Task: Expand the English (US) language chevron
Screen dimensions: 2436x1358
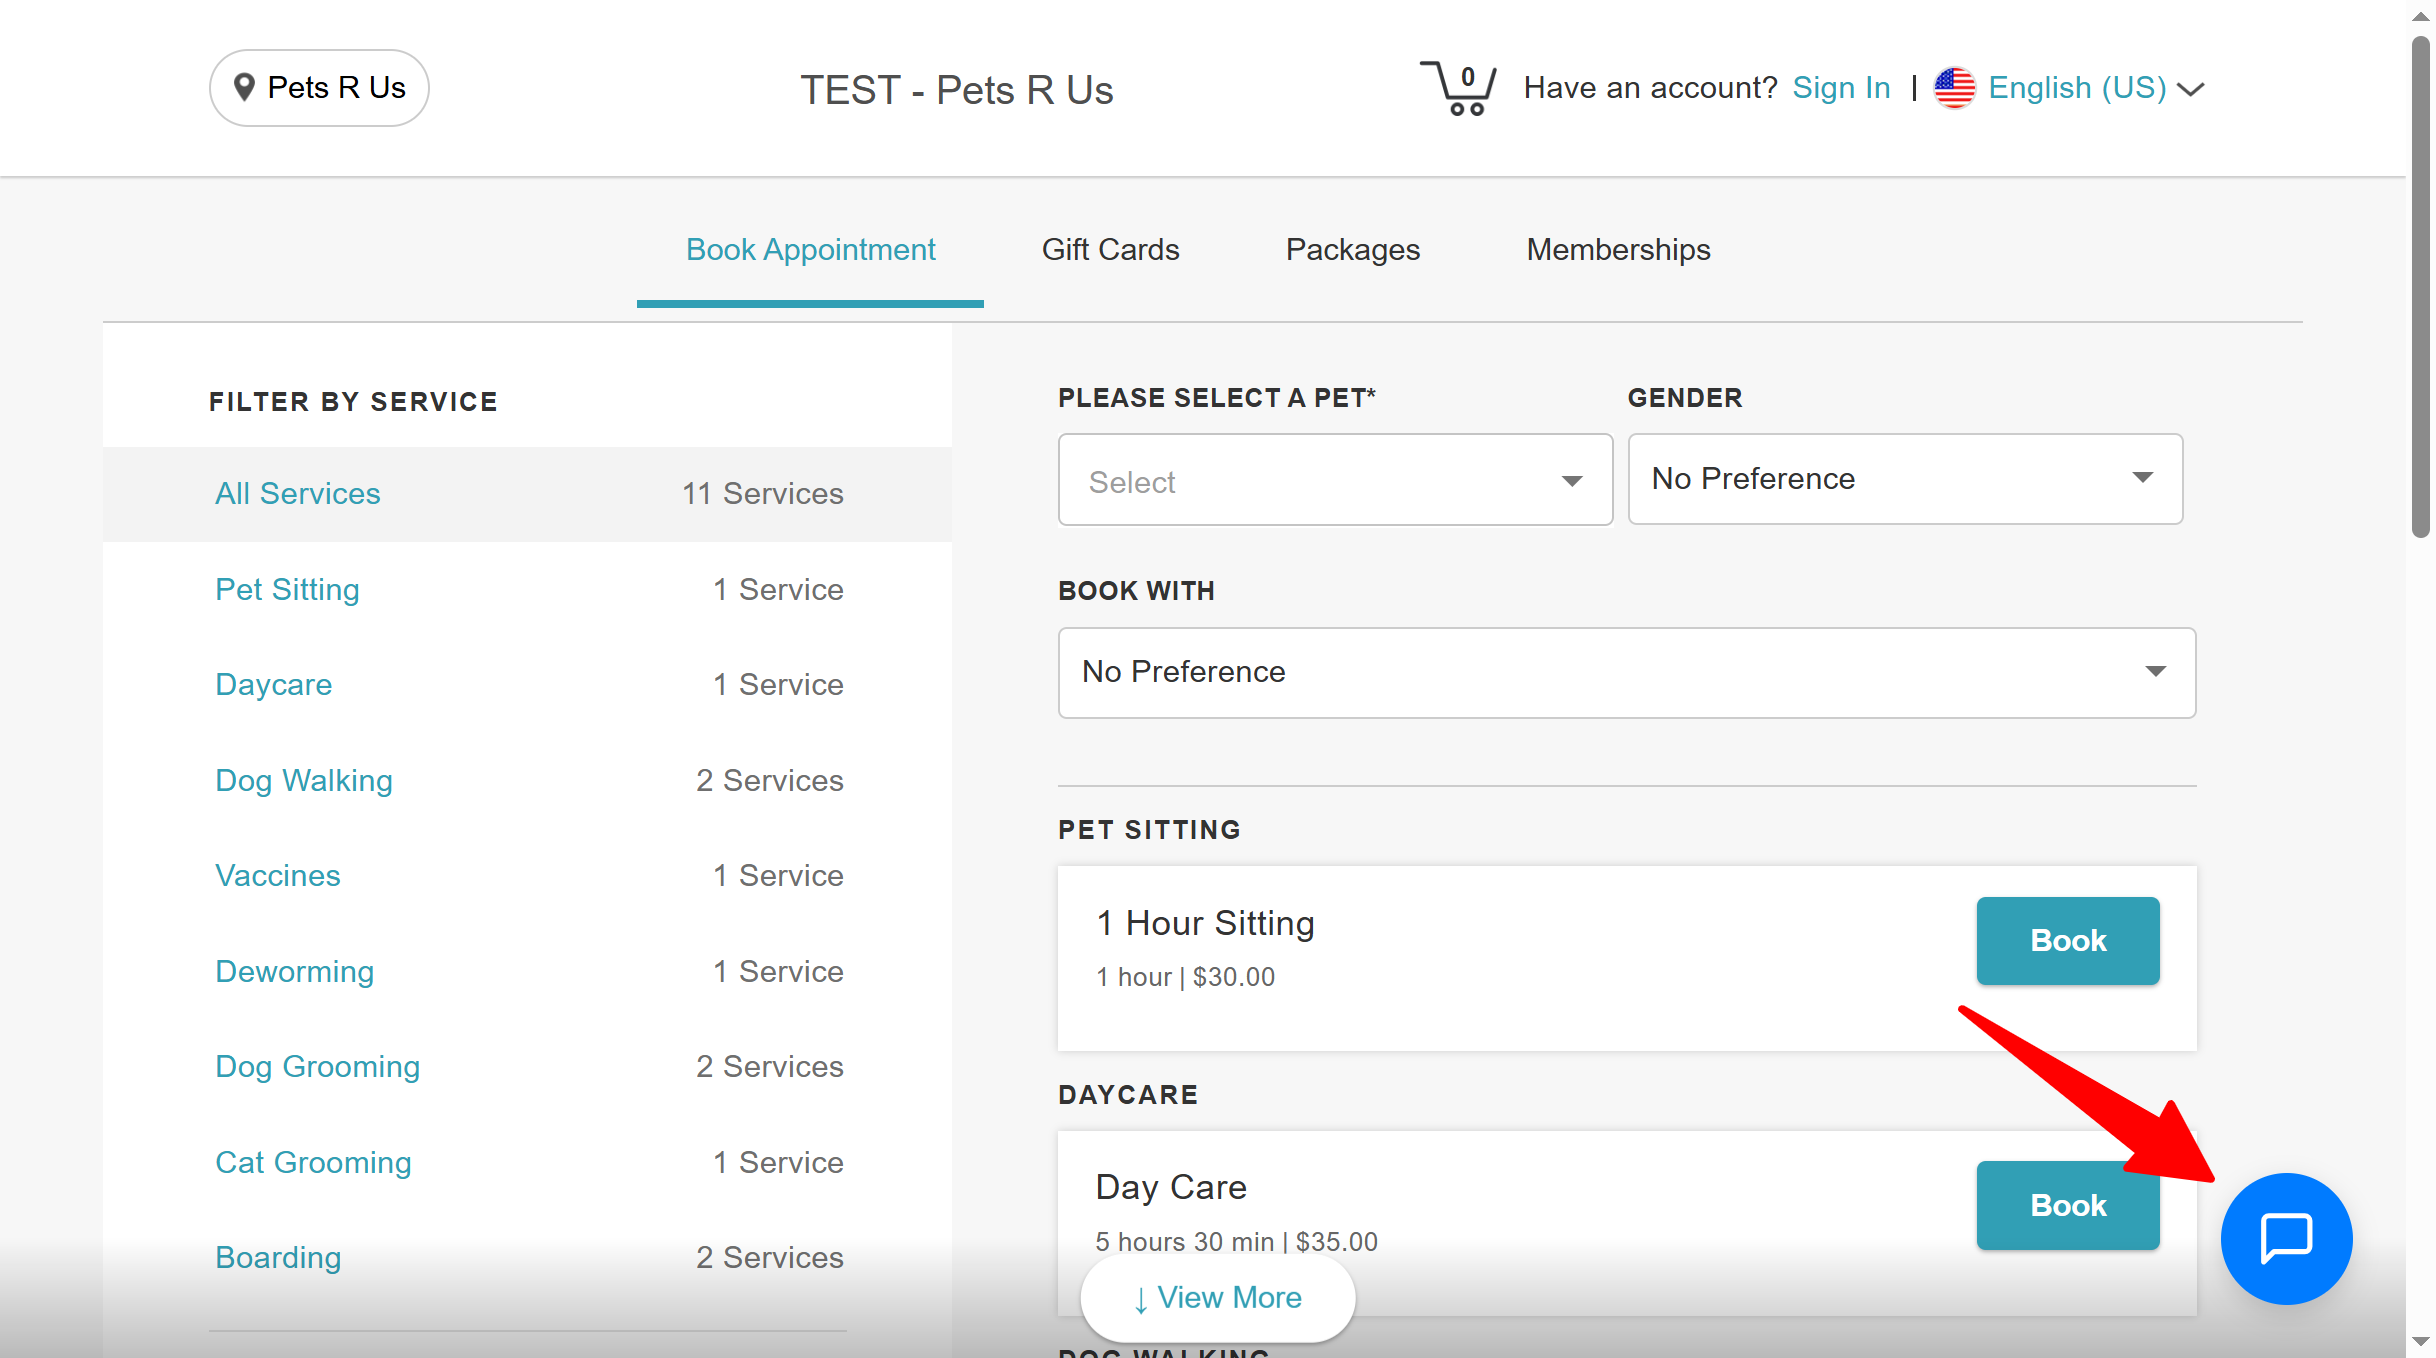Action: [2191, 89]
